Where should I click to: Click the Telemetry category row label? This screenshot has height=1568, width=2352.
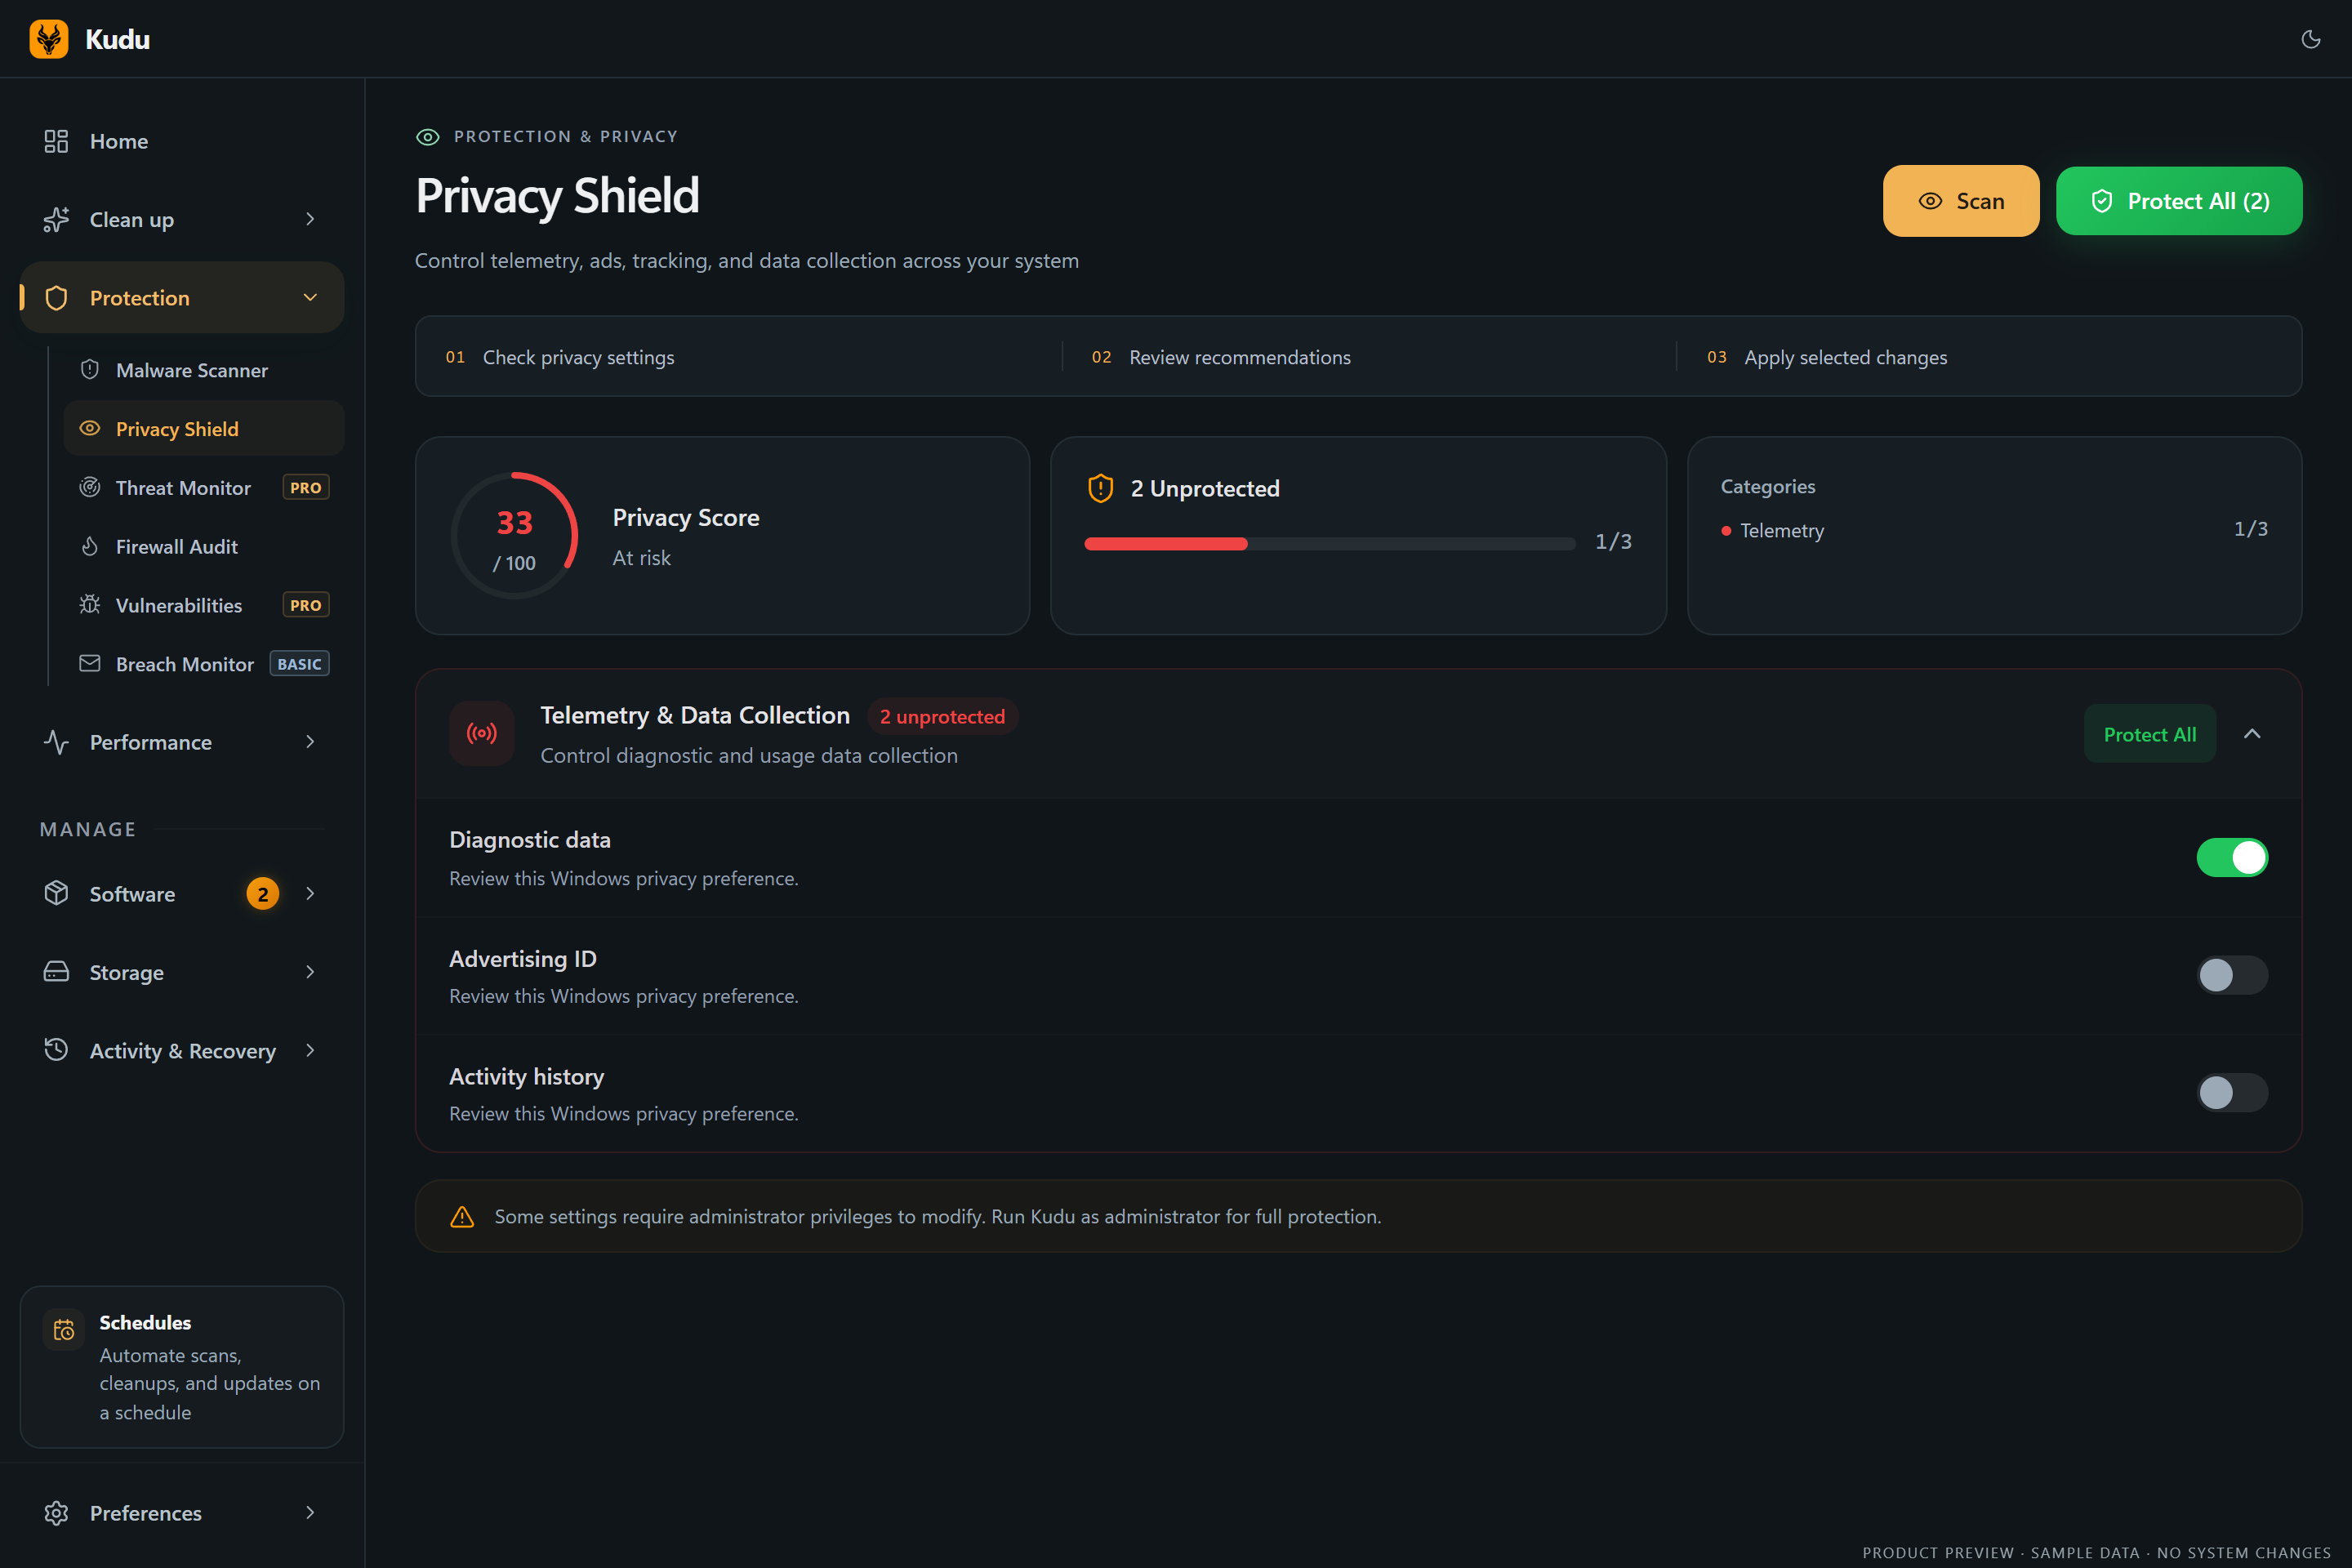click(1782, 531)
